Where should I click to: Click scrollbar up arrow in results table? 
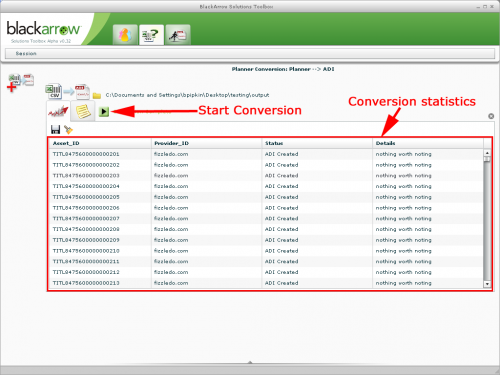(x=487, y=153)
